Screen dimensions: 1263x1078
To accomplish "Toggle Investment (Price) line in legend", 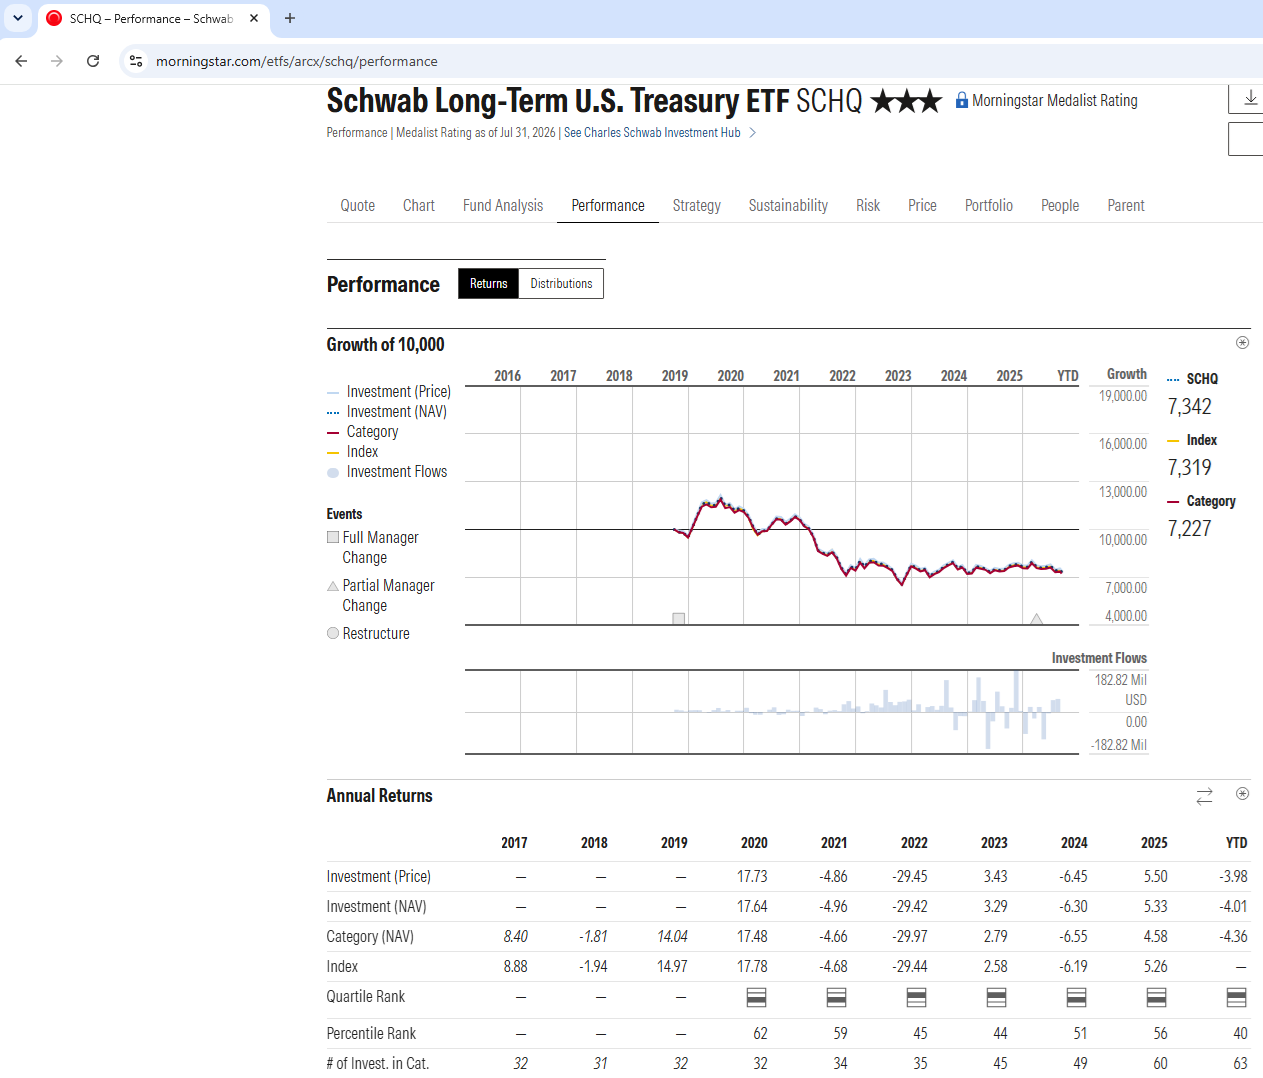I will point(389,392).
